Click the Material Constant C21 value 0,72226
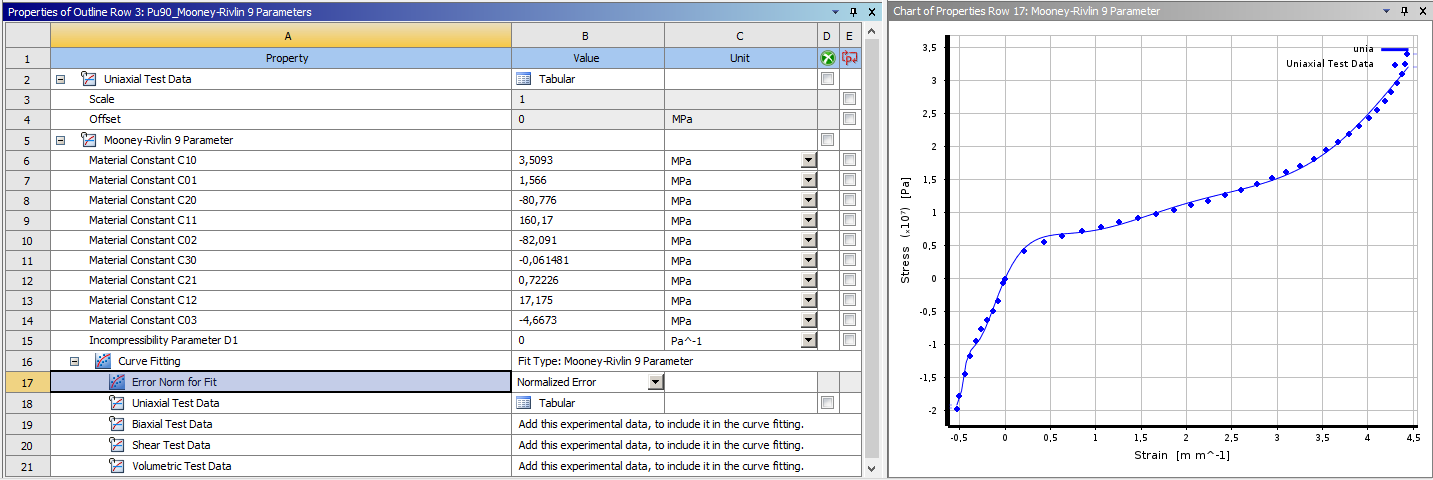 (588, 280)
